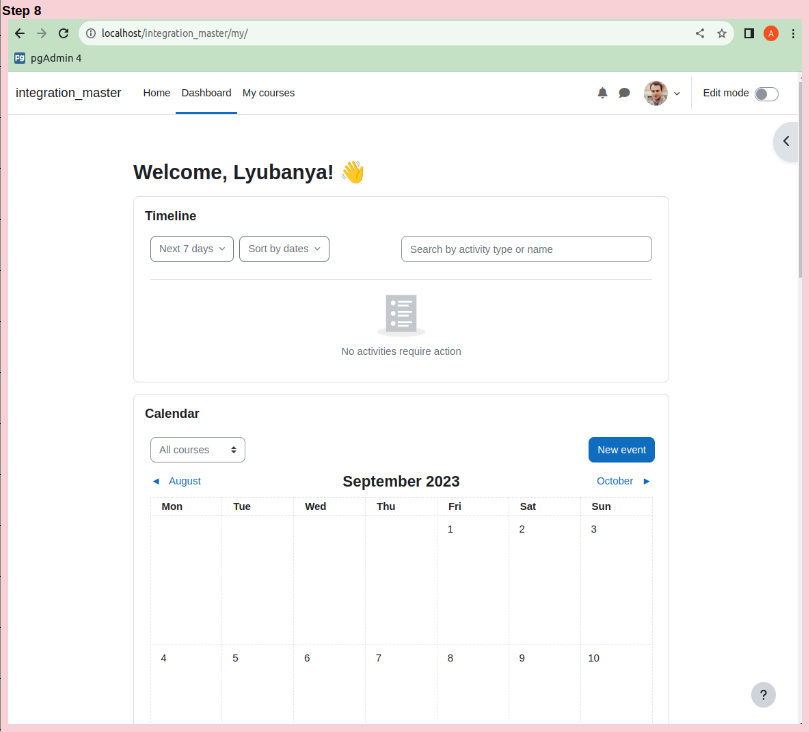Screen dimensions: 809x732
Task: Go back using browser back arrow
Action: [20, 34]
